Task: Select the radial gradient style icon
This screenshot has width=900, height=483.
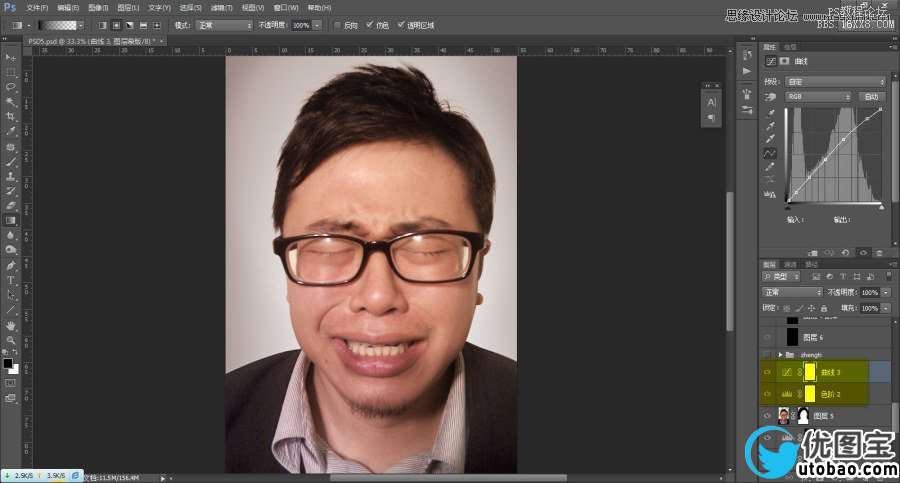Action: [x=117, y=24]
